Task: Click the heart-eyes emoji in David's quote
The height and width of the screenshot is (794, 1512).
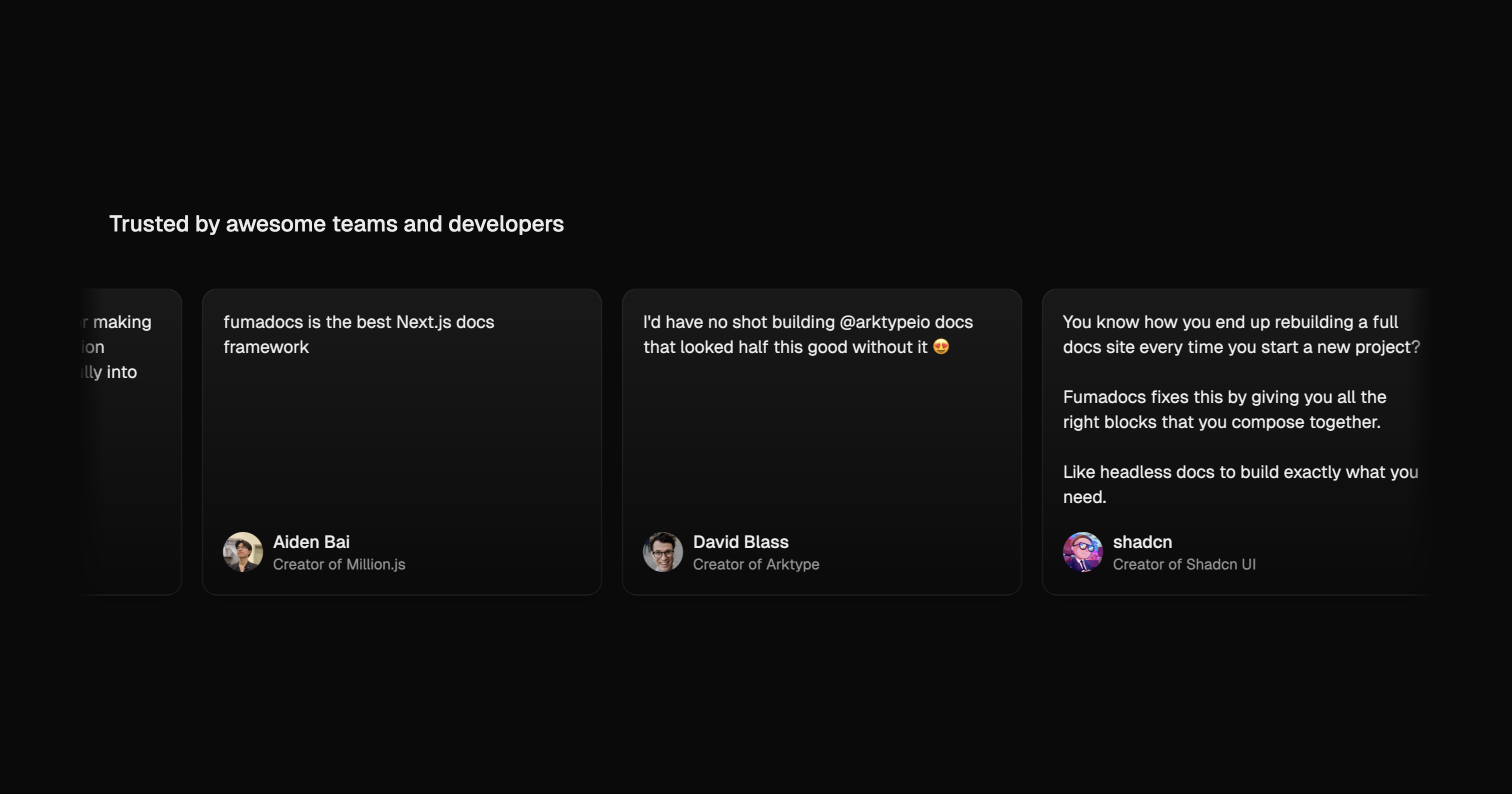Action: tap(940, 347)
